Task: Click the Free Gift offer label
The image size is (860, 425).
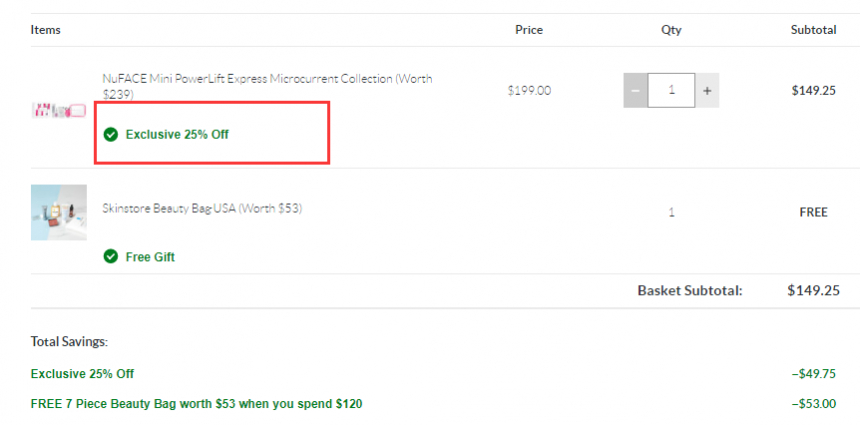Action: point(150,257)
